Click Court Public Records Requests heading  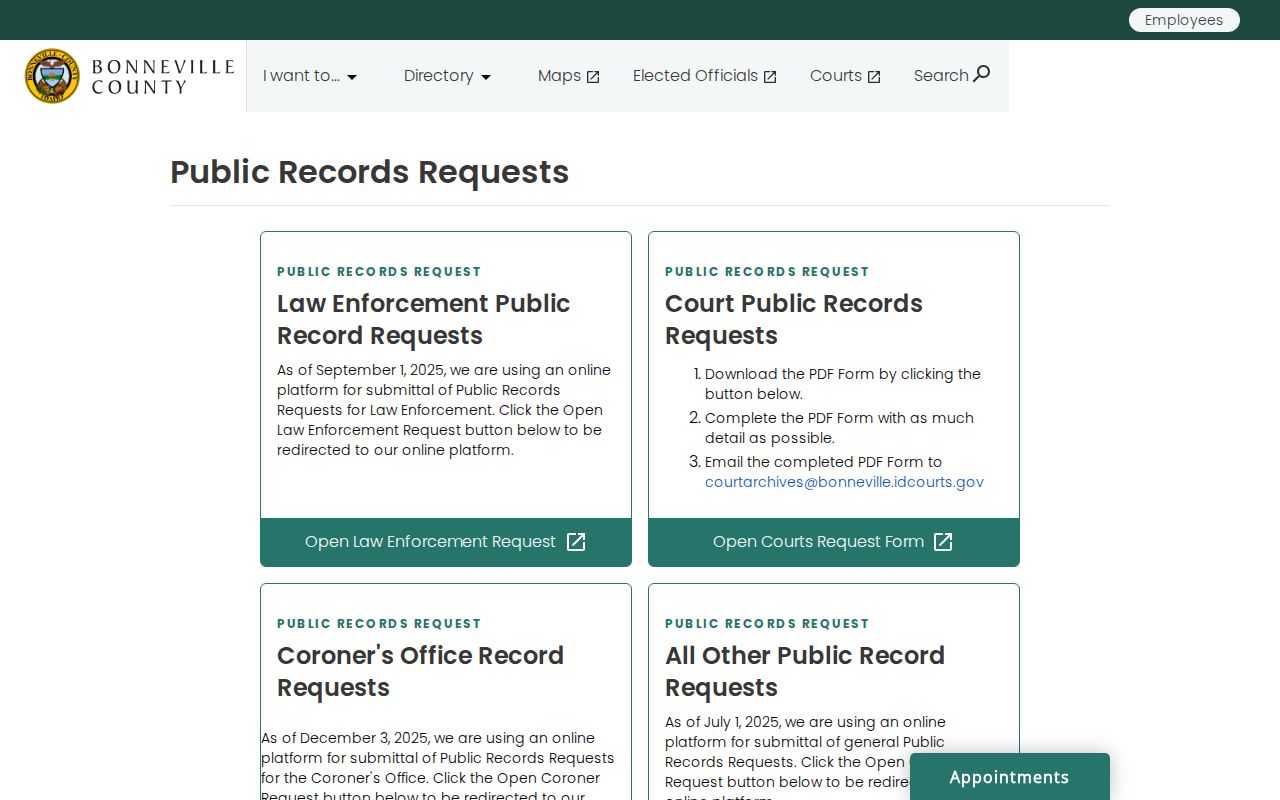[x=794, y=319]
